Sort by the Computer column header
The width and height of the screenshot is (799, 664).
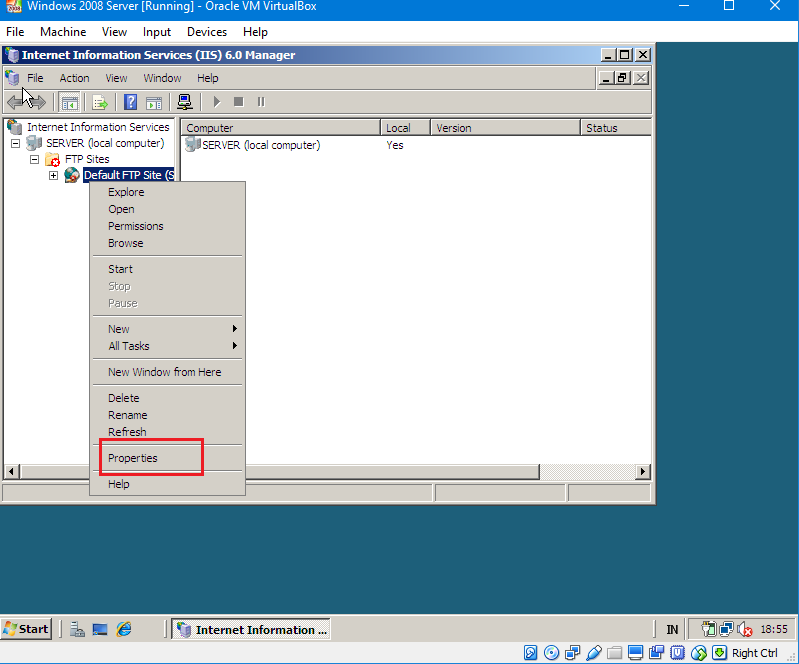pos(281,128)
